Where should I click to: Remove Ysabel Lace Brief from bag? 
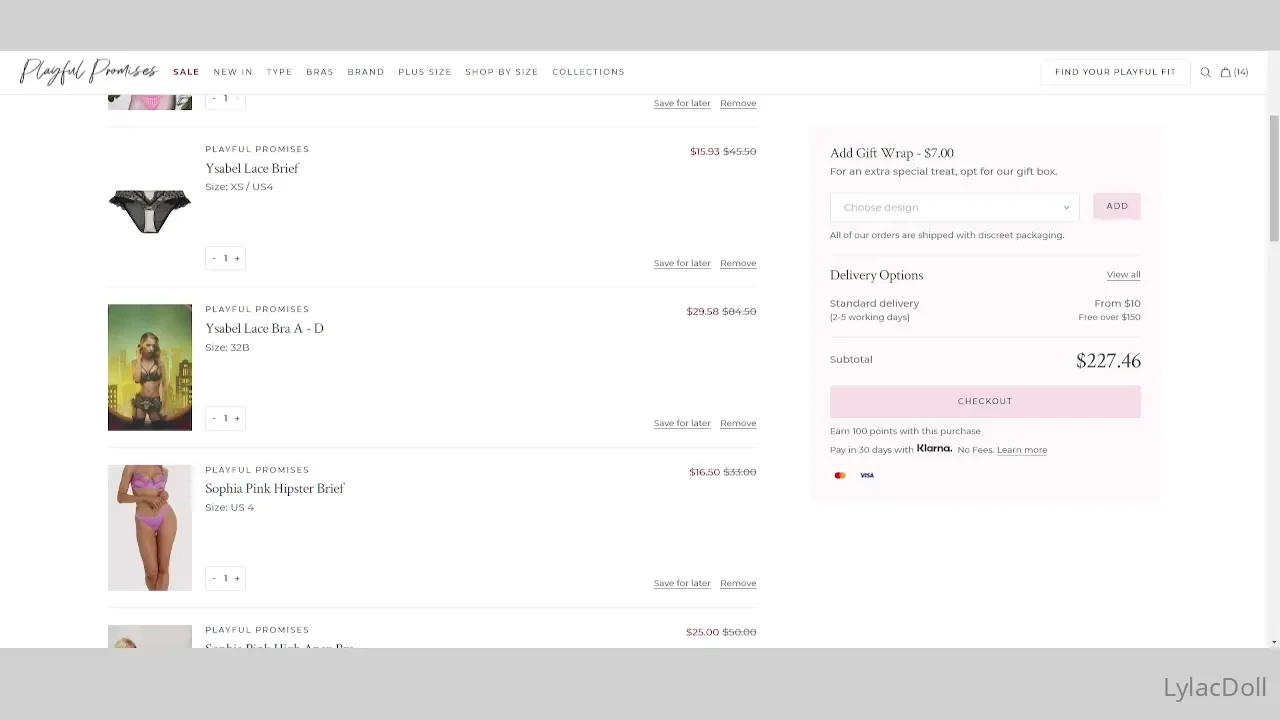click(738, 263)
